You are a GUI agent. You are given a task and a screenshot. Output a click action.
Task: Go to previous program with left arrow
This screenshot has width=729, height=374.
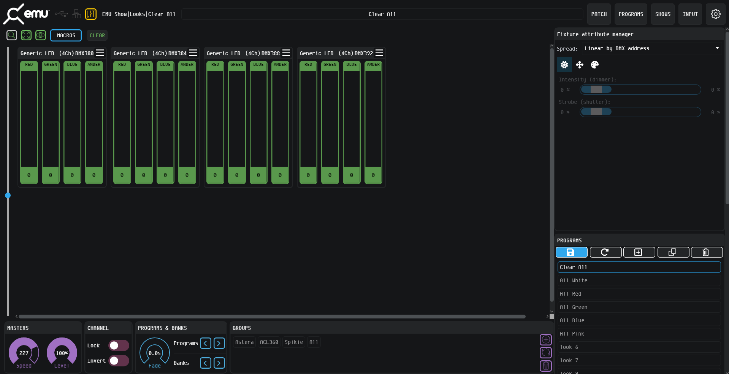pyautogui.click(x=205, y=343)
